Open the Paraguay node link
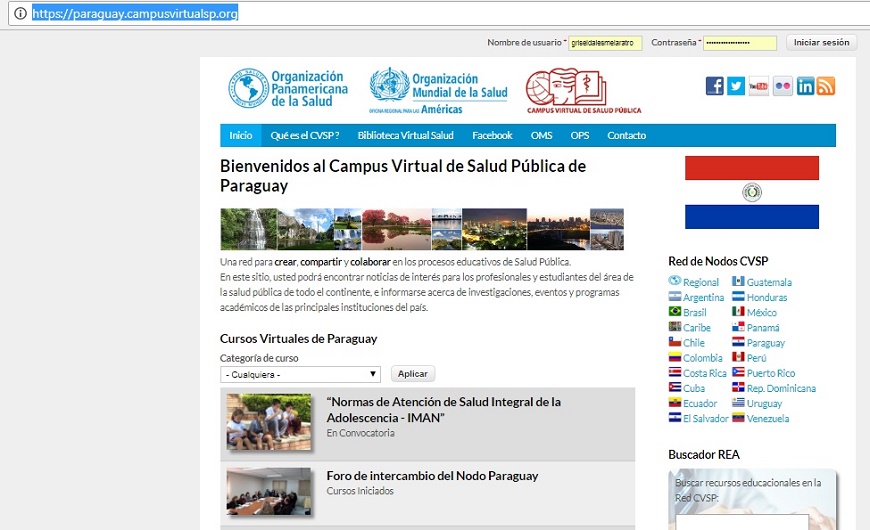The image size is (870, 530). pos(766,343)
